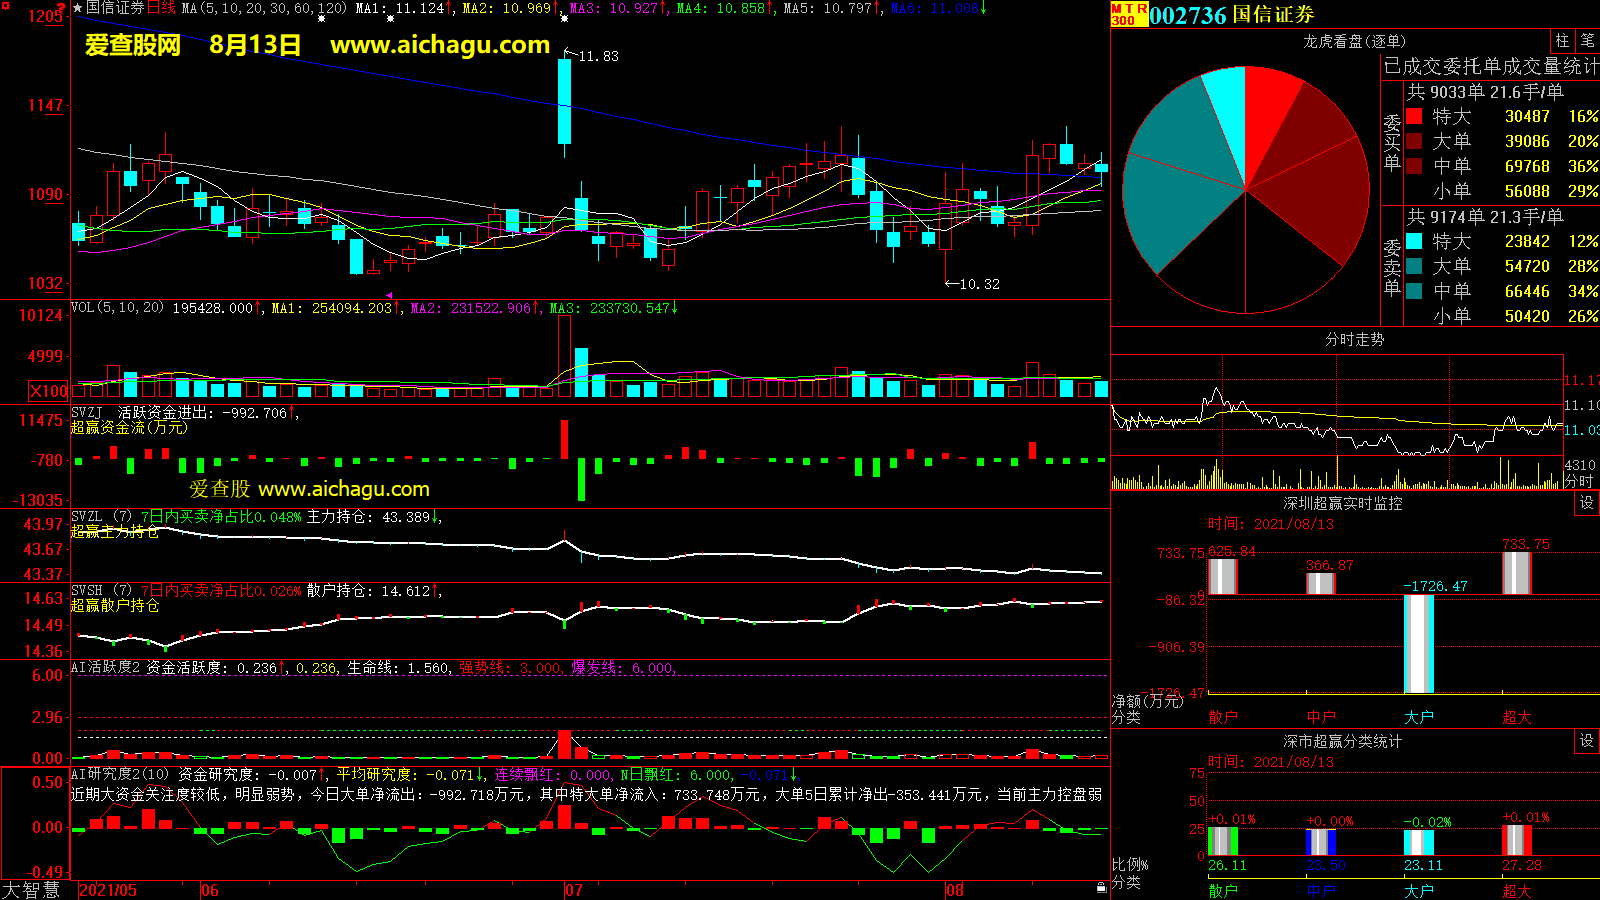The width and height of the screenshot is (1600, 900).
Task: Click the bright red 特大 buy-order swatch
Action: point(1414,116)
